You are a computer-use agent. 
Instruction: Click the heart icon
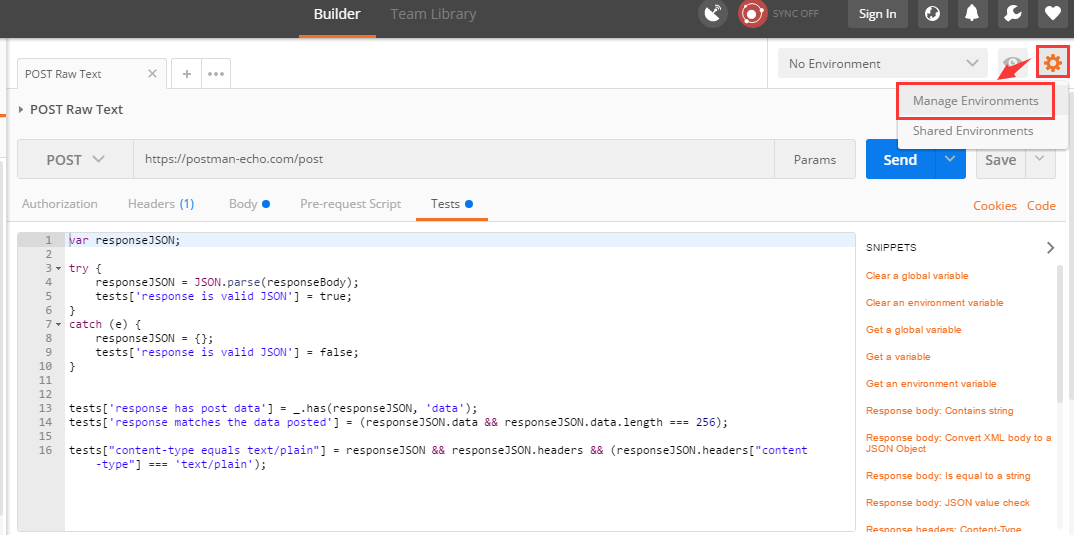(x=1053, y=14)
